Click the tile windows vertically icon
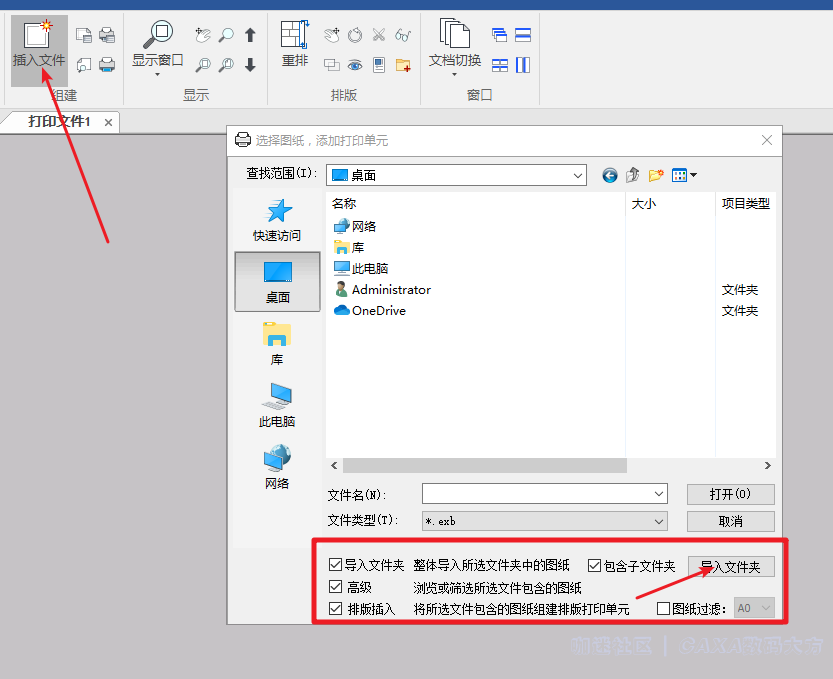The width and height of the screenshot is (833, 679). click(x=523, y=65)
